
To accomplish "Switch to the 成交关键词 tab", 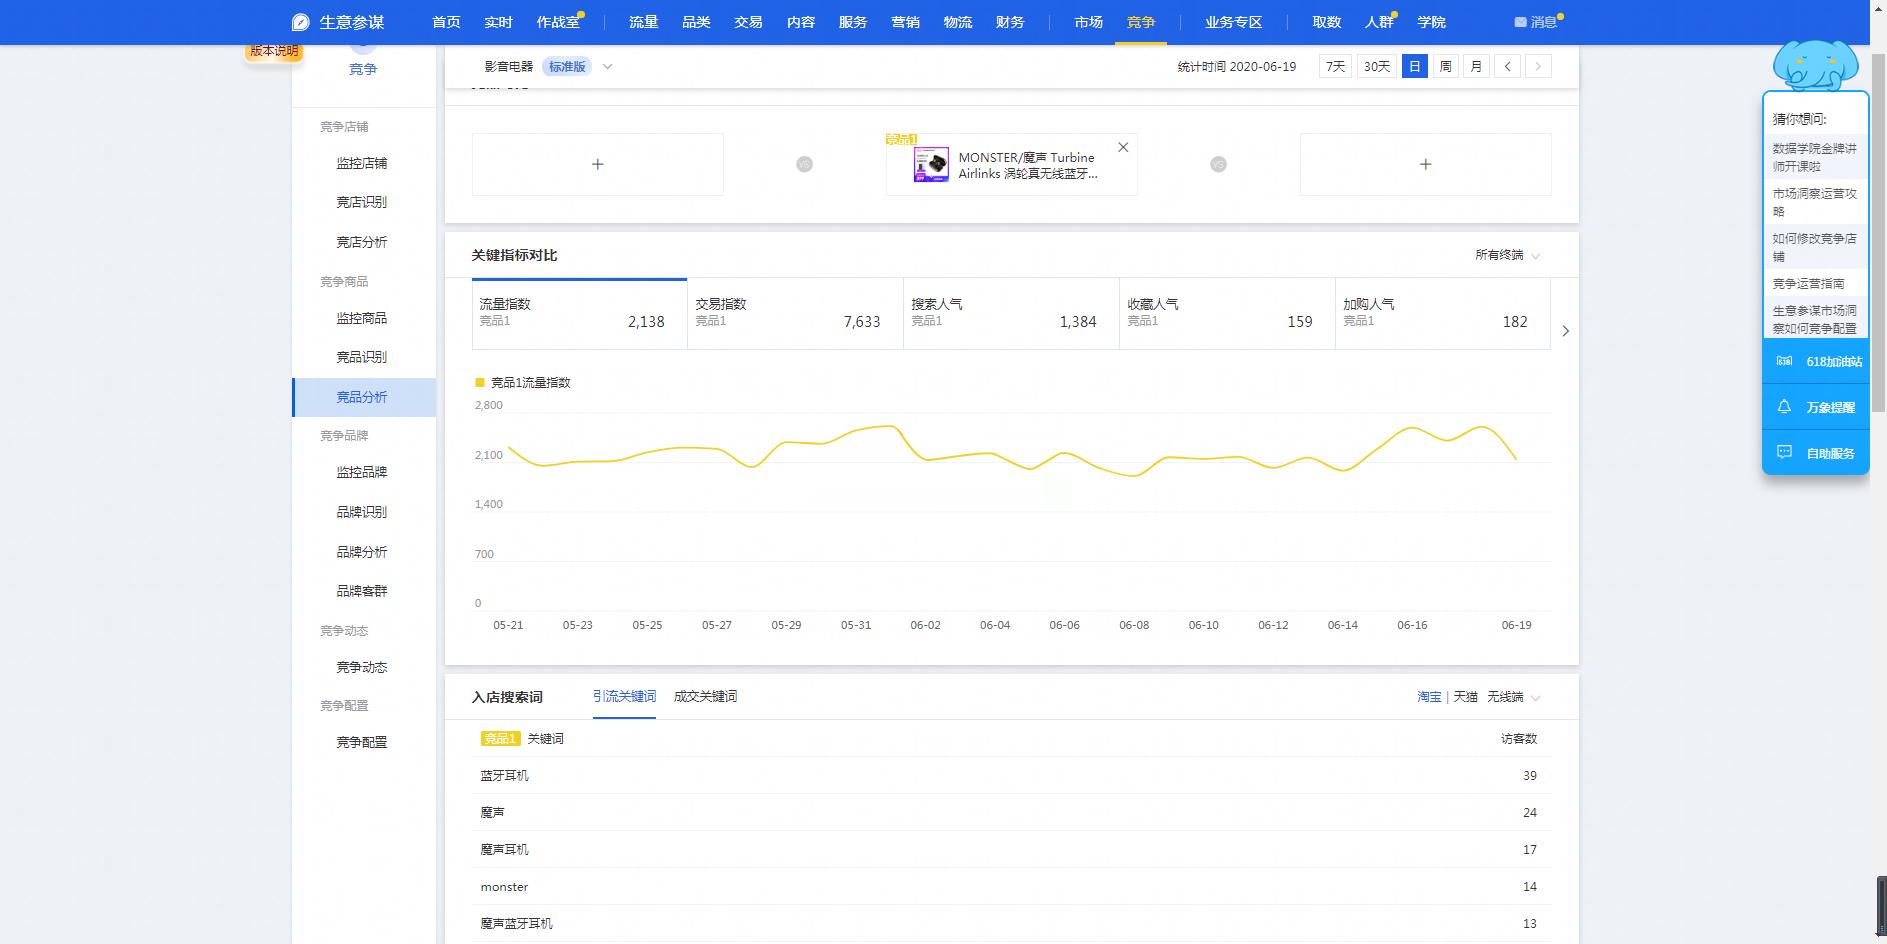I will pyautogui.click(x=705, y=697).
